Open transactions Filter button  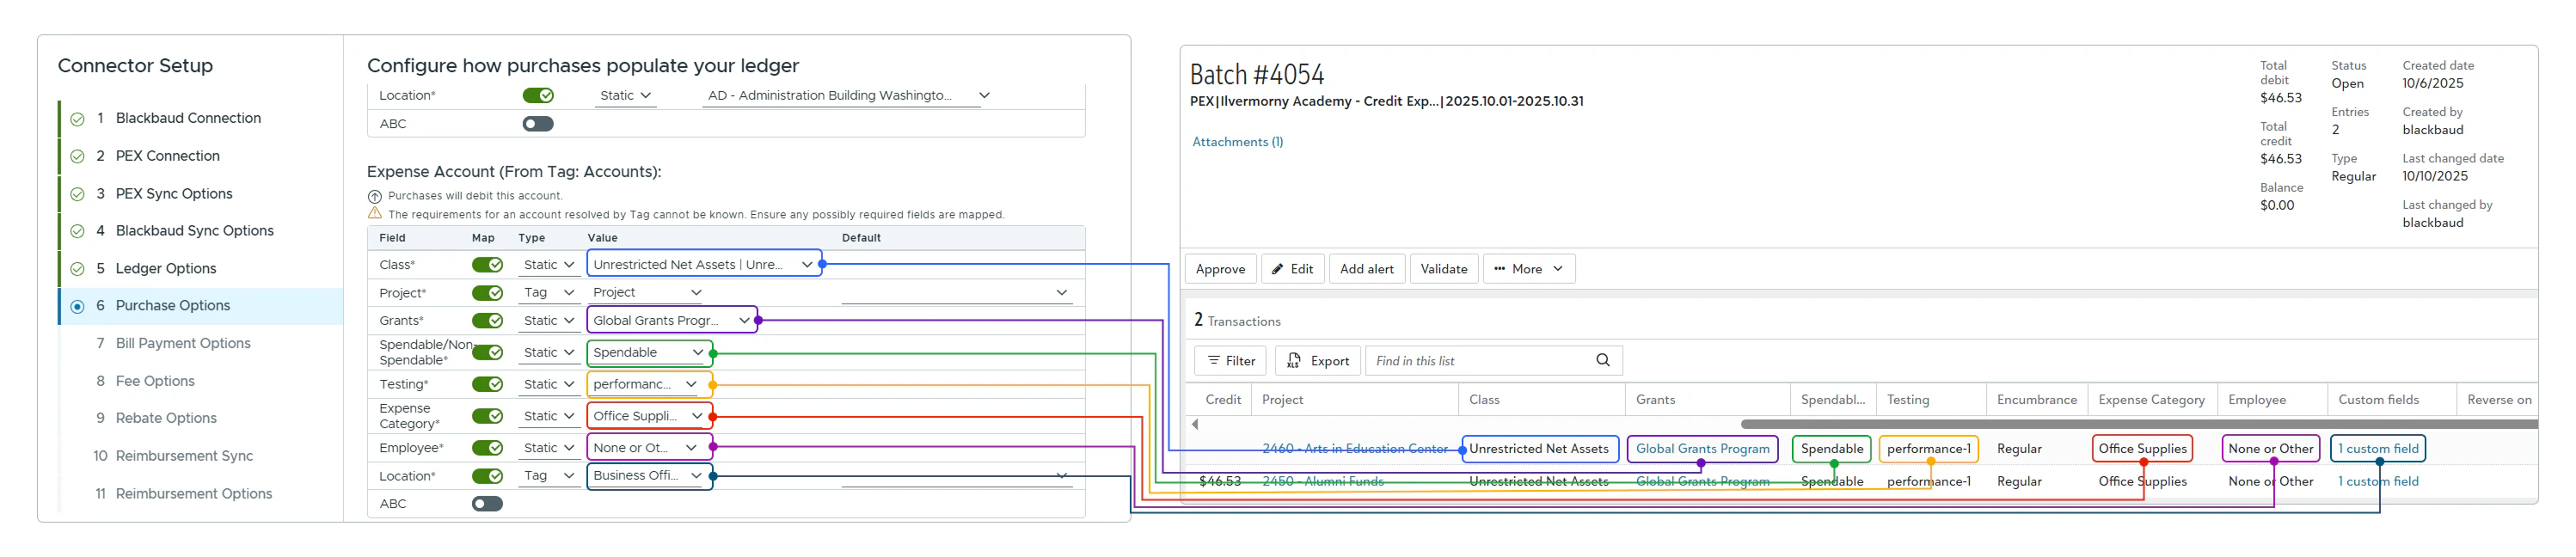pyautogui.click(x=1231, y=362)
